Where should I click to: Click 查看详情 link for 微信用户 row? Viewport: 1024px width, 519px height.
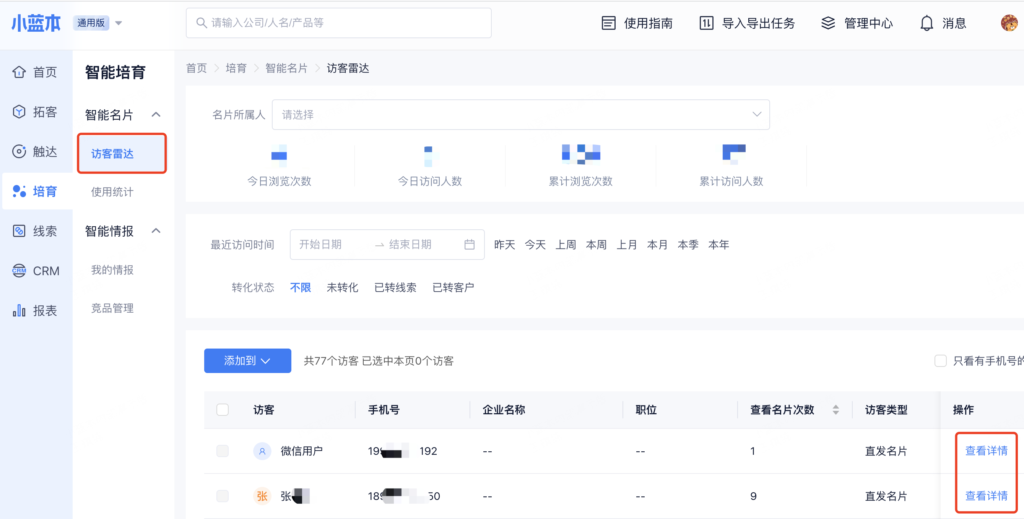(986, 451)
